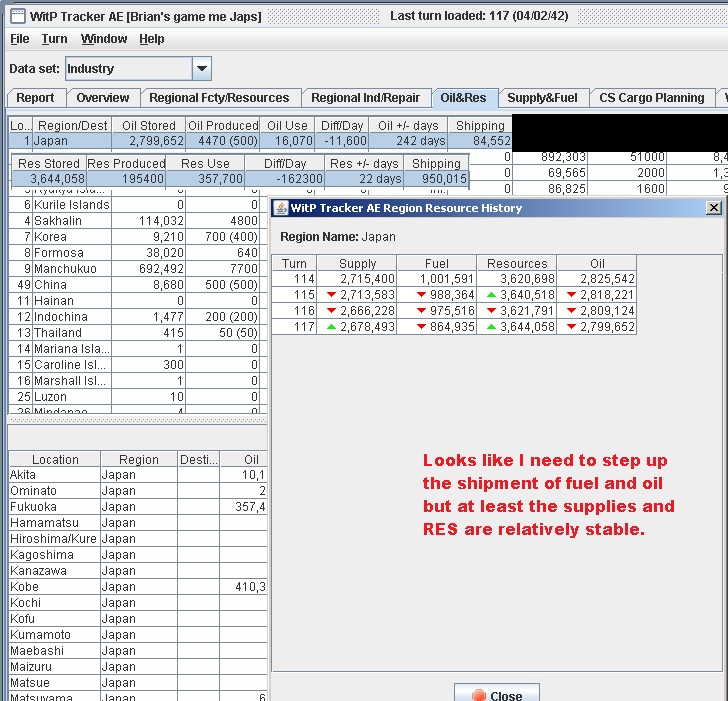Select the Formosa region row
This screenshot has width=728, height=701.
pyautogui.click(x=138, y=253)
